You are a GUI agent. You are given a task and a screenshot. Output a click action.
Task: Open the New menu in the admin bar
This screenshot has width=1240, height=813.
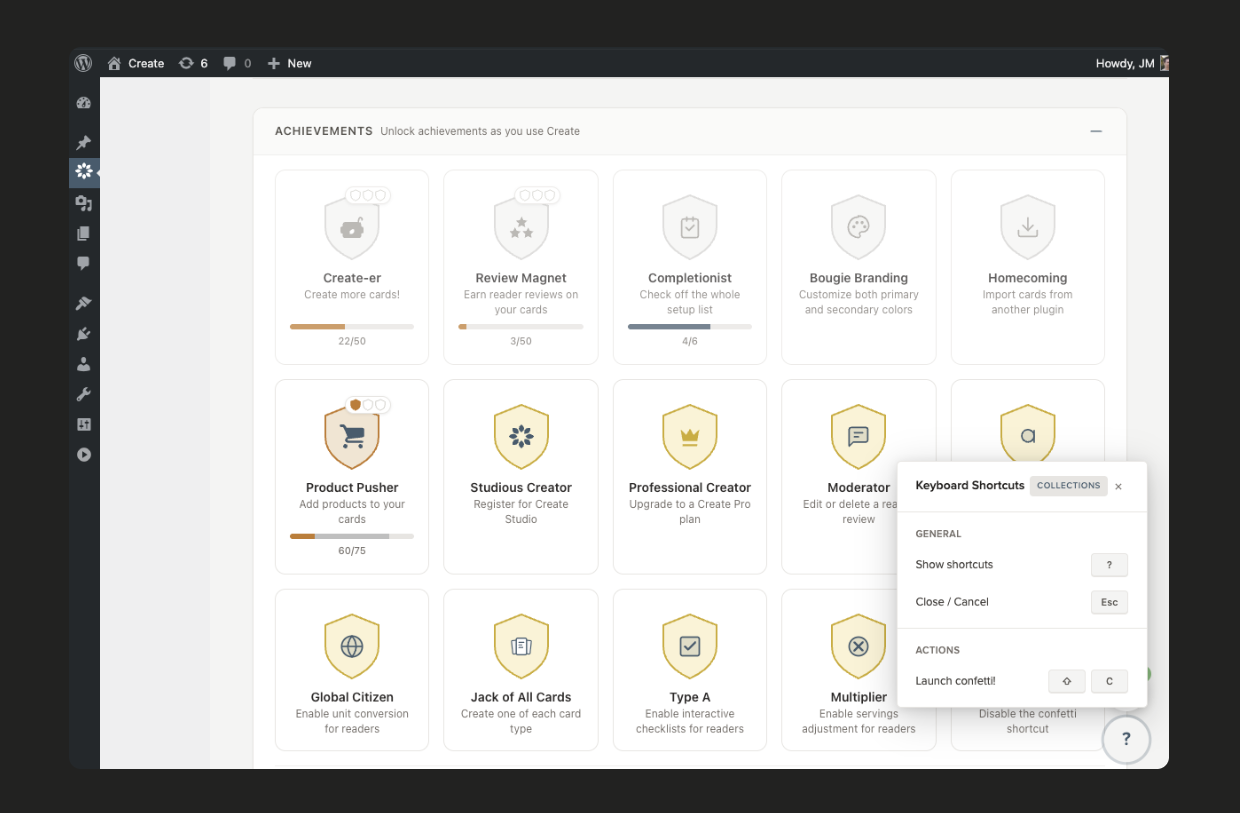[x=289, y=62]
